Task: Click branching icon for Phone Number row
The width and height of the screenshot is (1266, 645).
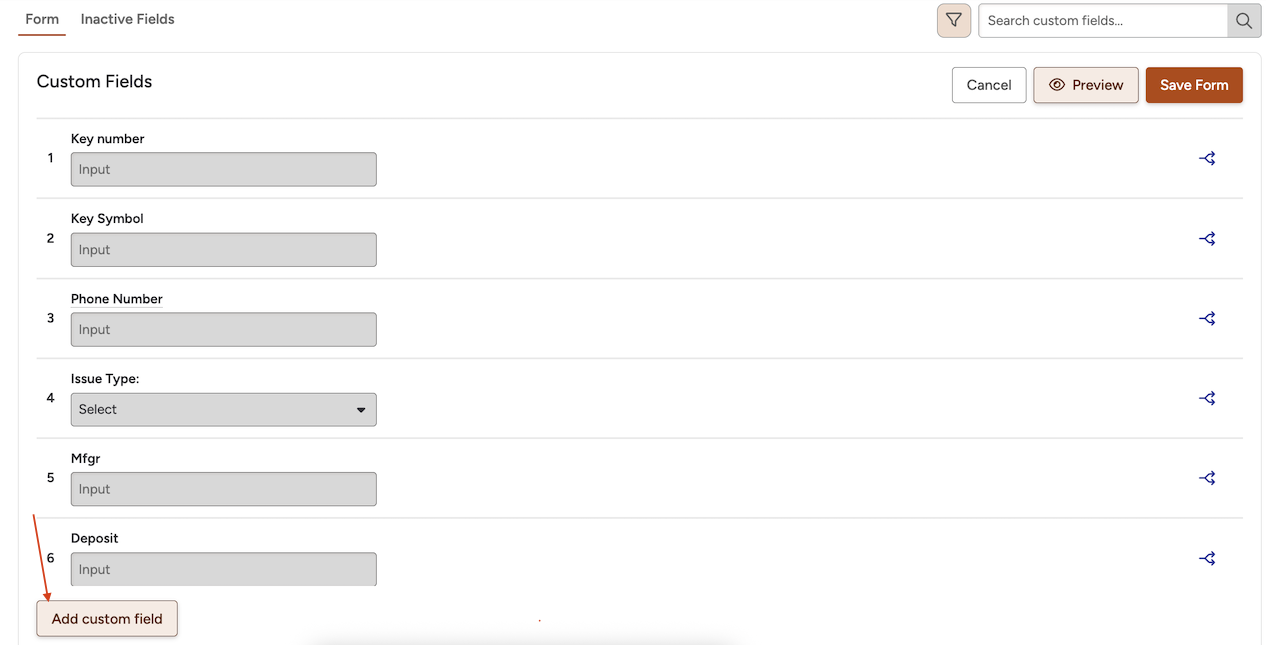Action: click(1207, 318)
